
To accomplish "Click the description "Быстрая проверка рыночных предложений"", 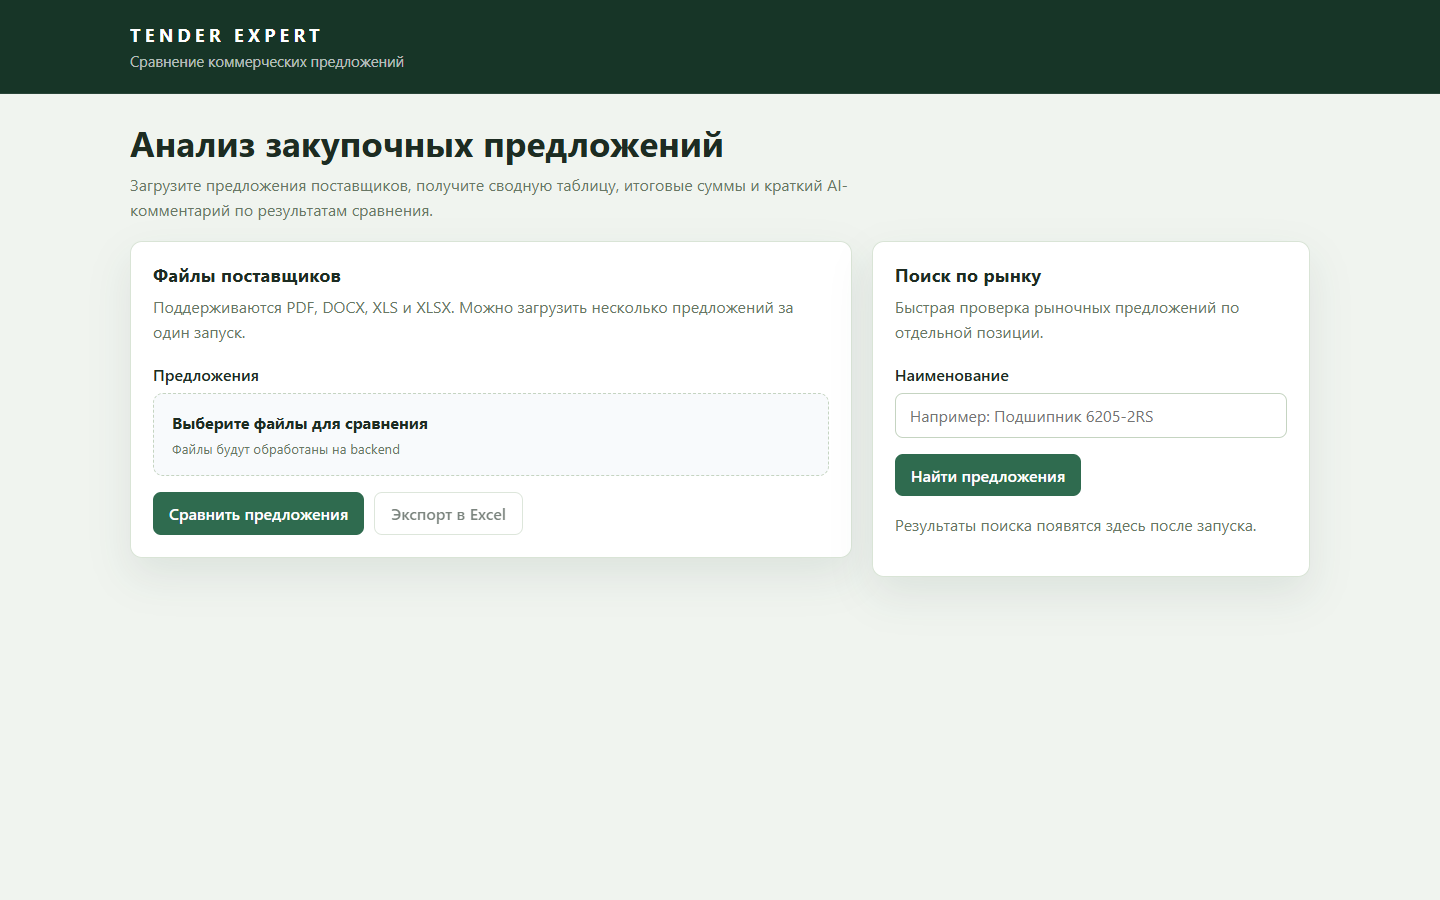I will click(1067, 320).
